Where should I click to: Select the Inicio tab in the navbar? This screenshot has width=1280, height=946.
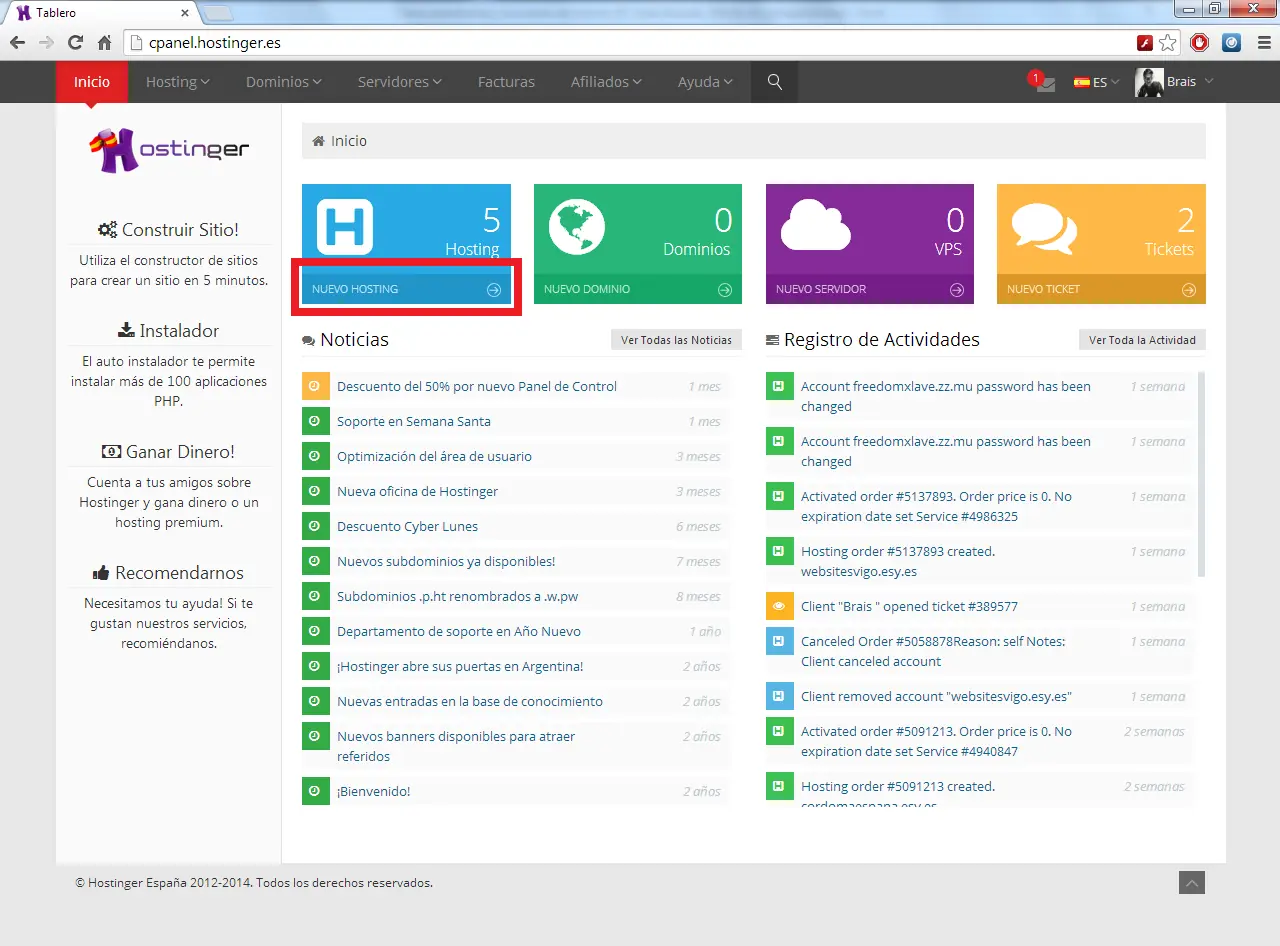pos(92,82)
